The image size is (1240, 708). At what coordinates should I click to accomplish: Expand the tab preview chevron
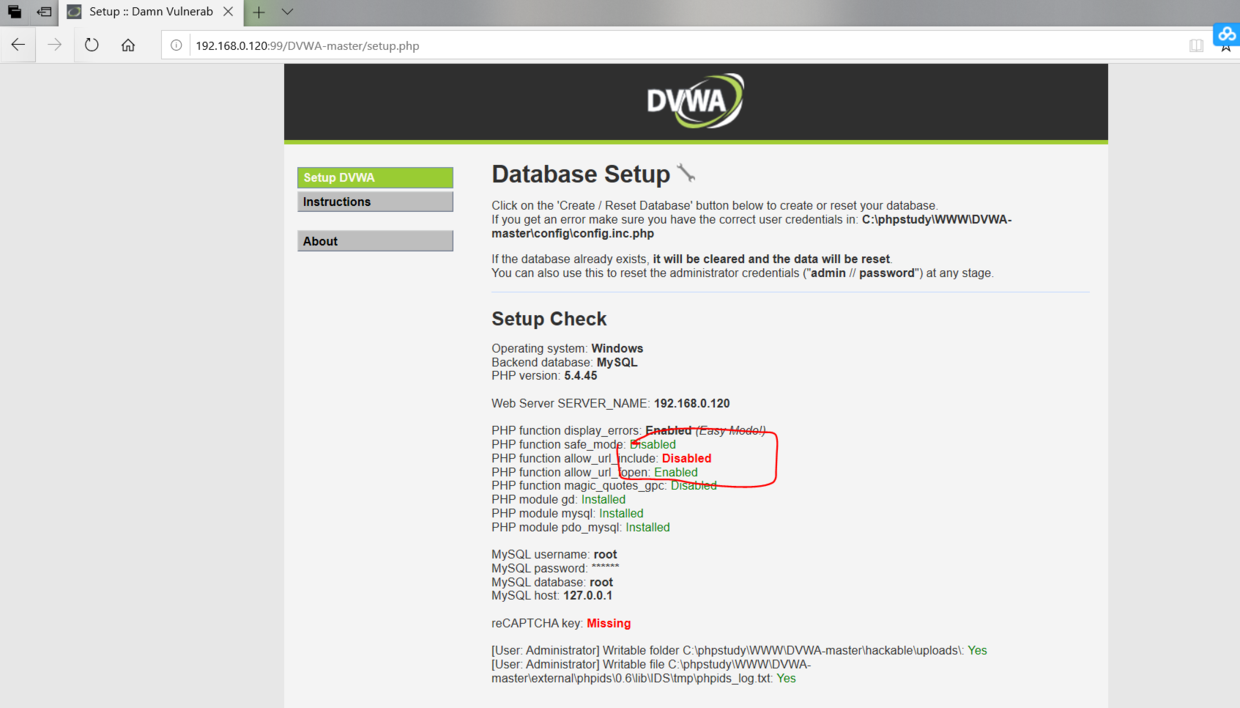287,12
